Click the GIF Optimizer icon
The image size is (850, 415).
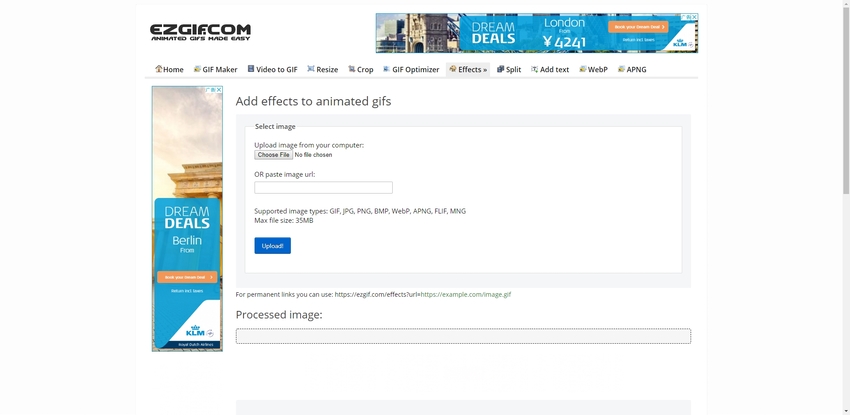387,69
